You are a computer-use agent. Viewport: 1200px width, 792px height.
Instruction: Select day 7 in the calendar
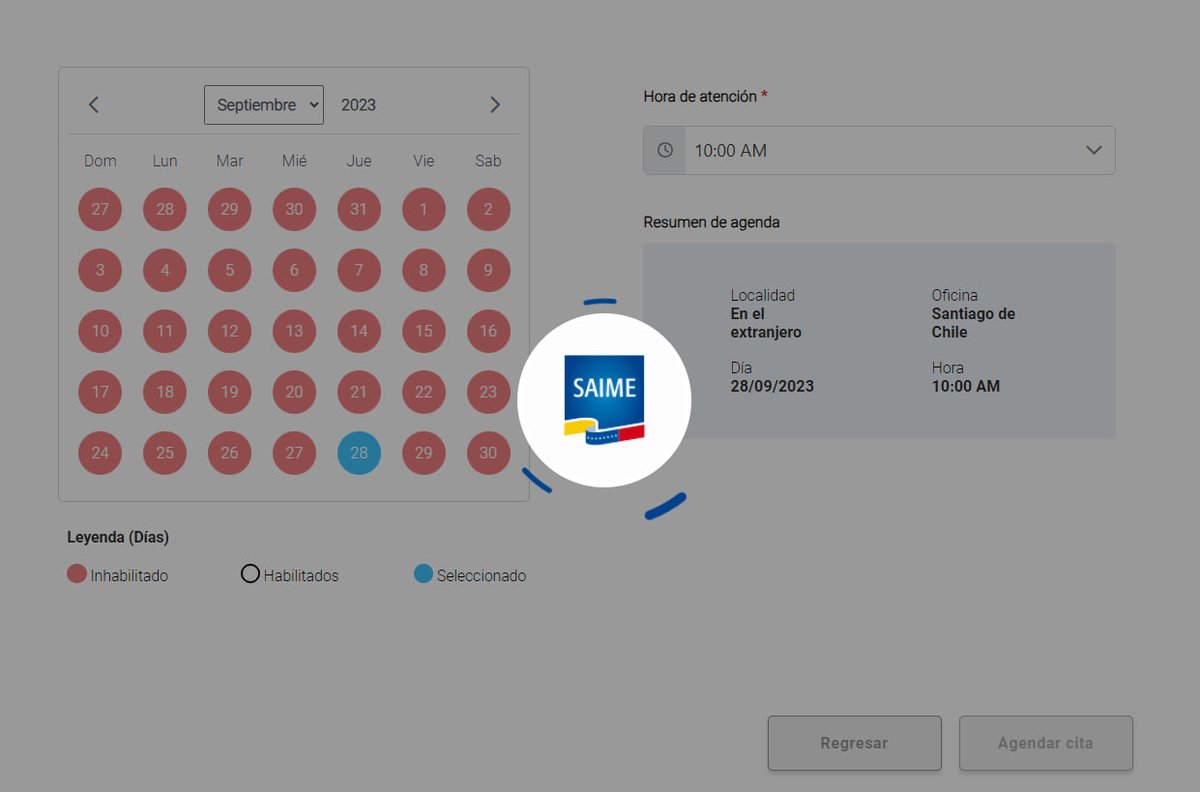(x=359, y=270)
